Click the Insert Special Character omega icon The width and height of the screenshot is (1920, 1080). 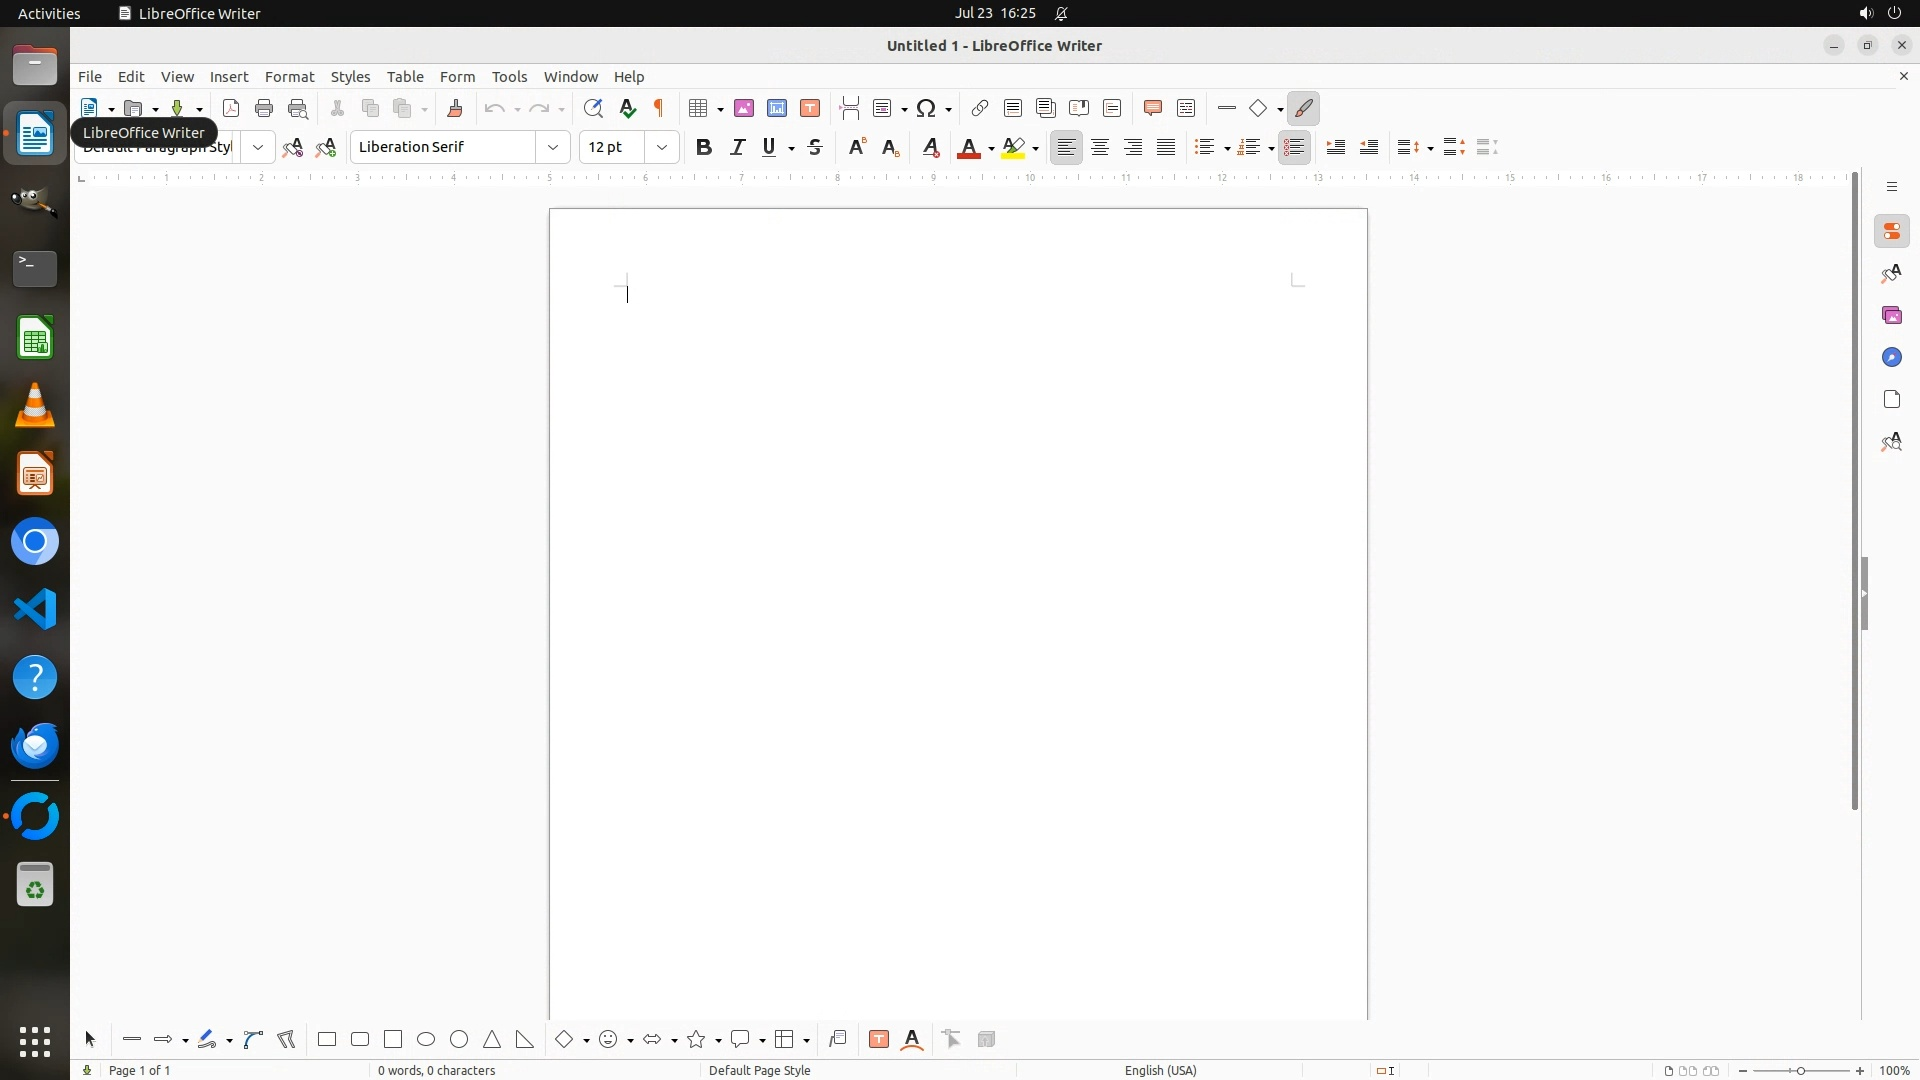coord(927,108)
